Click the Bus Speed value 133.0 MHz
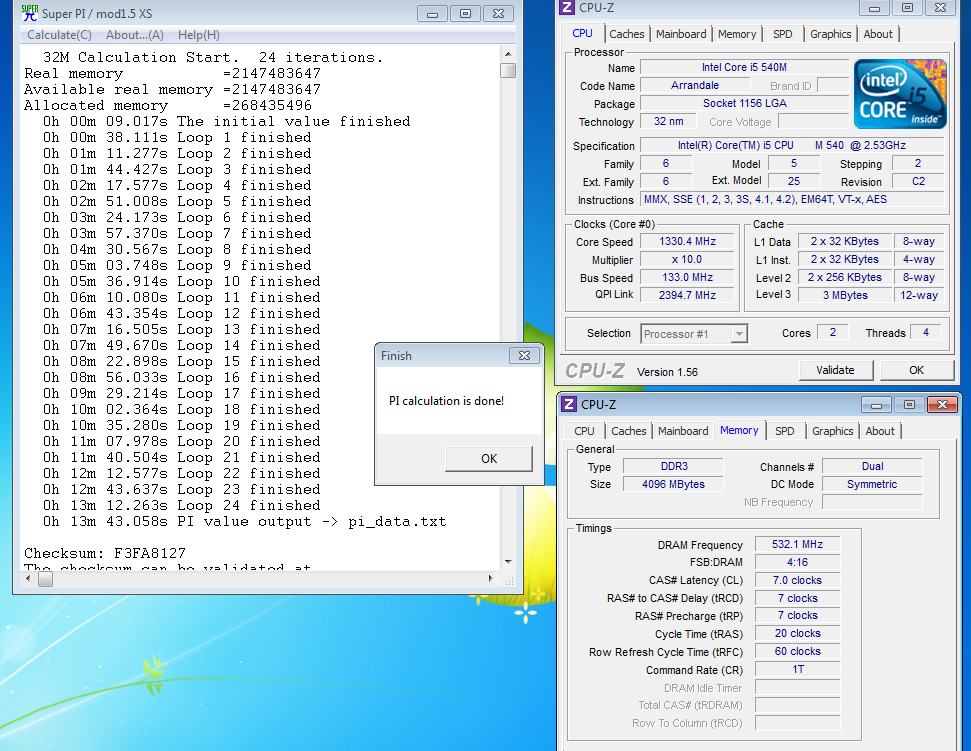Image resolution: width=971 pixels, height=751 pixels. pos(687,277)
